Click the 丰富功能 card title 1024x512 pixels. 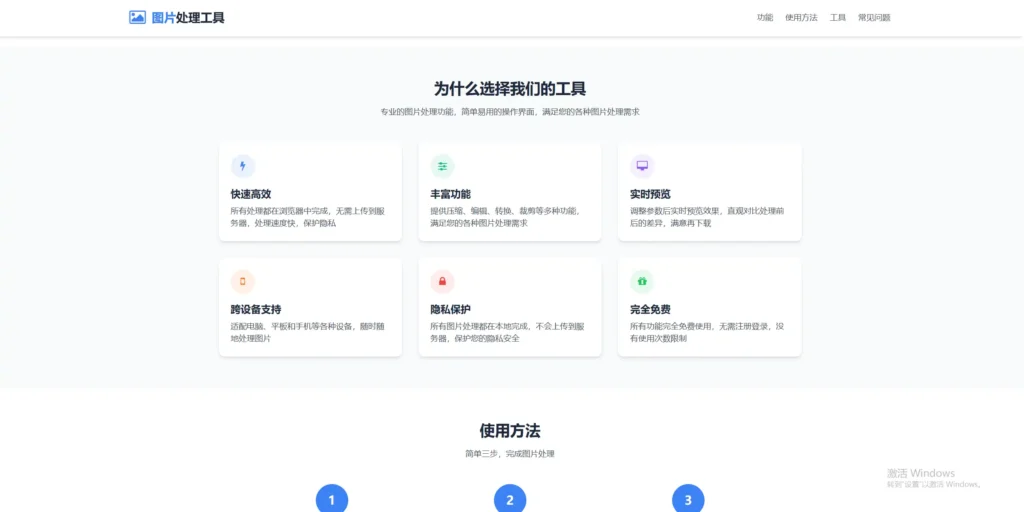pos(451,194)
